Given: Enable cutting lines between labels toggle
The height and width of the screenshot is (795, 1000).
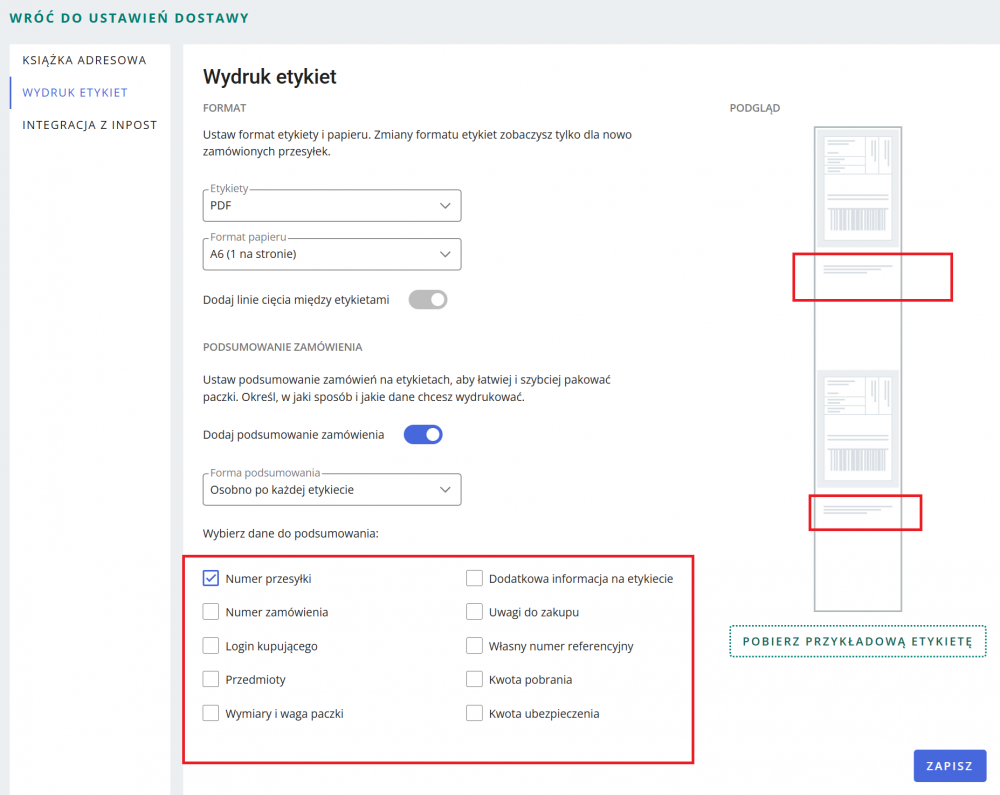Looking at the screenshot, I should click(428, 299).
